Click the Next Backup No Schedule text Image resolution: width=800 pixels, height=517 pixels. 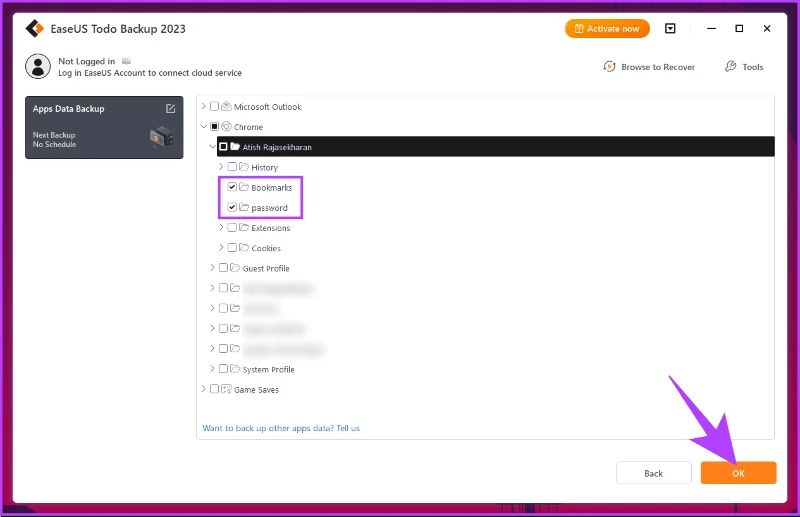click(54, 140)
